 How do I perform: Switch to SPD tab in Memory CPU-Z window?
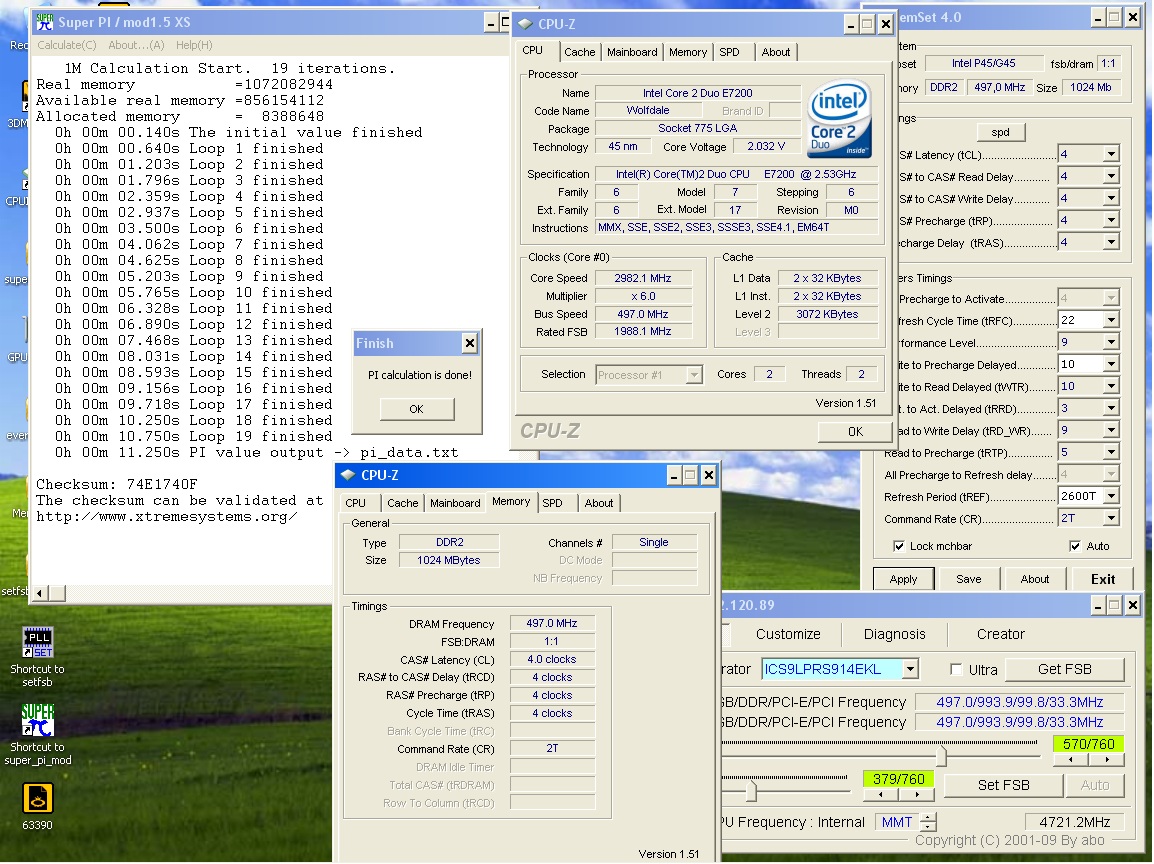click(553, 503)
